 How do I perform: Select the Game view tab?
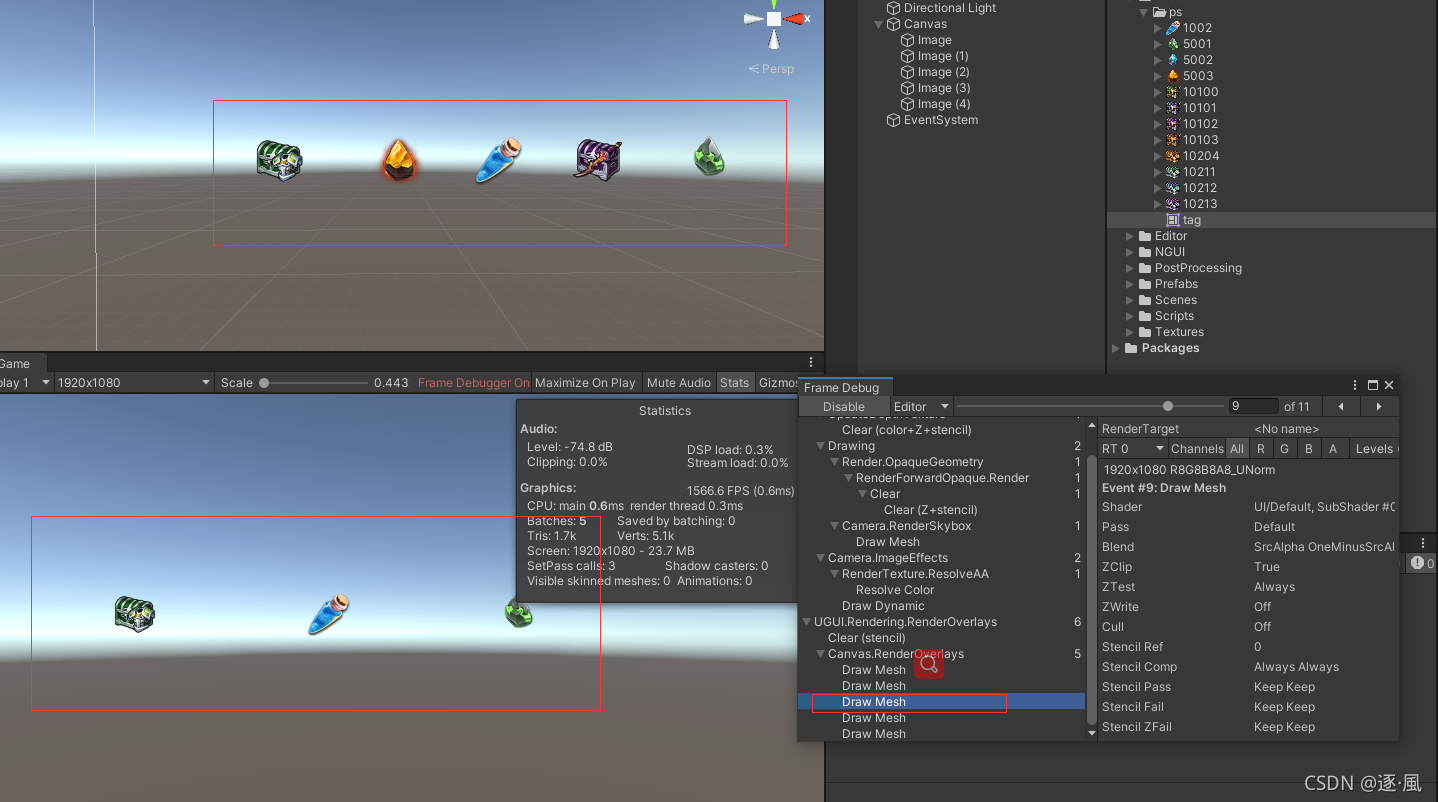[x=15, y=364]
